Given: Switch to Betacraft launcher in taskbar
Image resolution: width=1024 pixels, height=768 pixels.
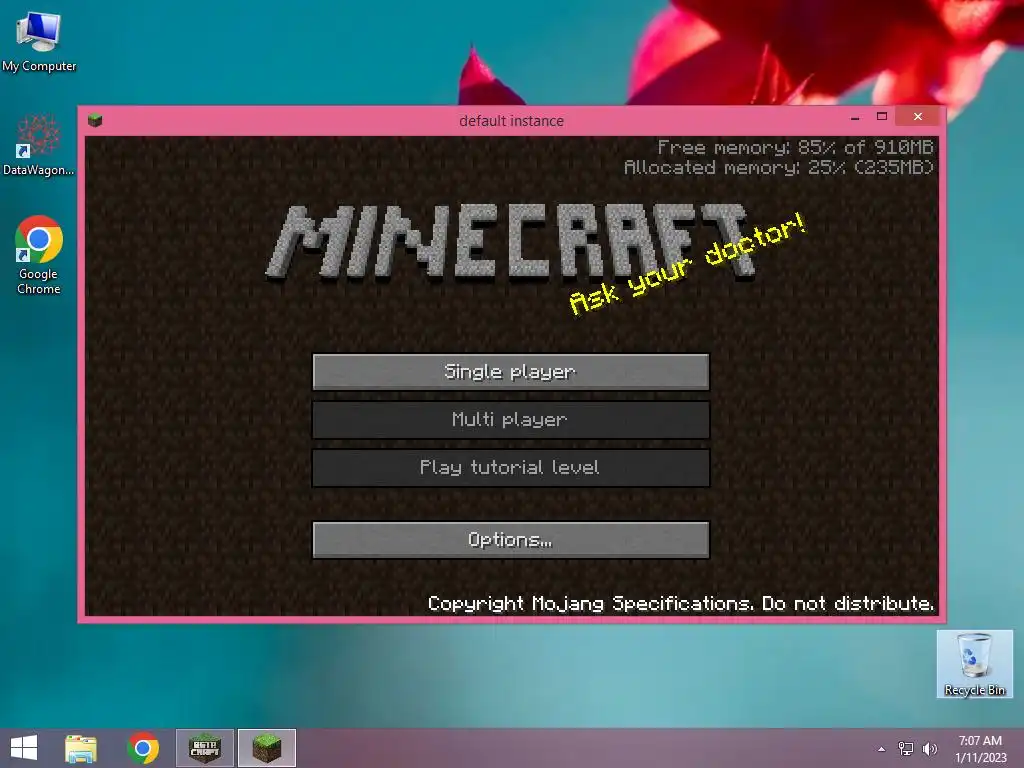Looking at the screenshot, I should 204,748.
